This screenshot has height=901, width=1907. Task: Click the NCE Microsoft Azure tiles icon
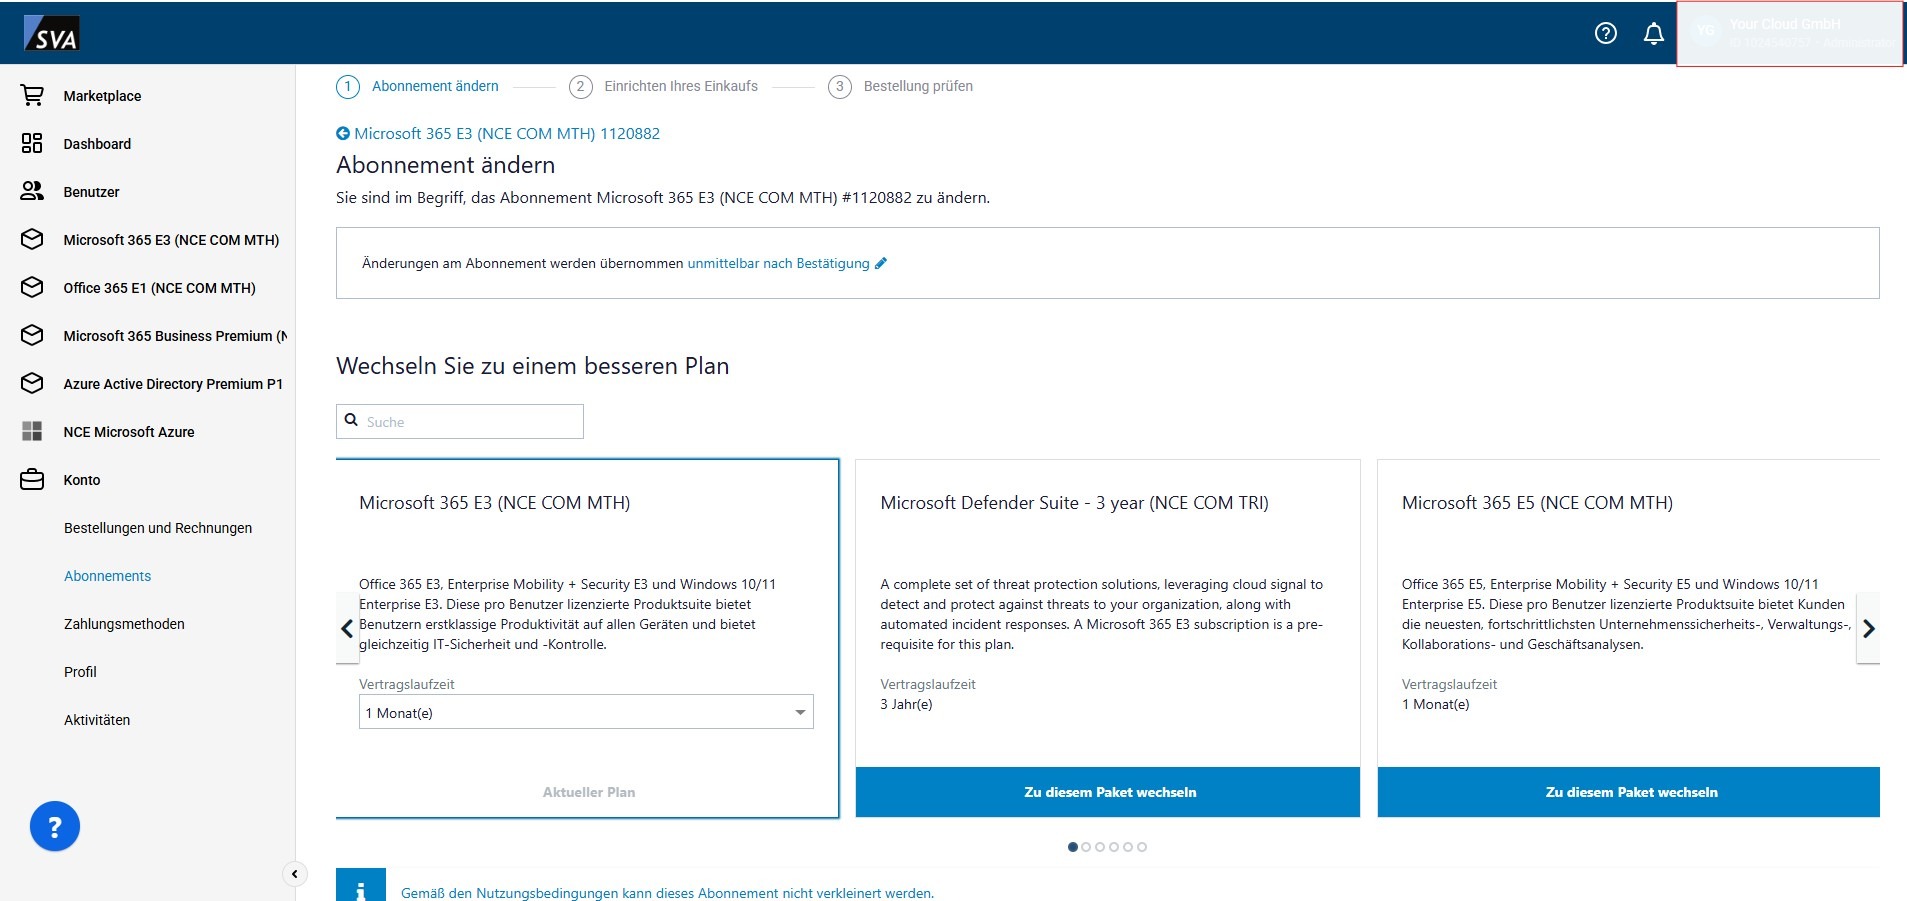click(32, 431)
